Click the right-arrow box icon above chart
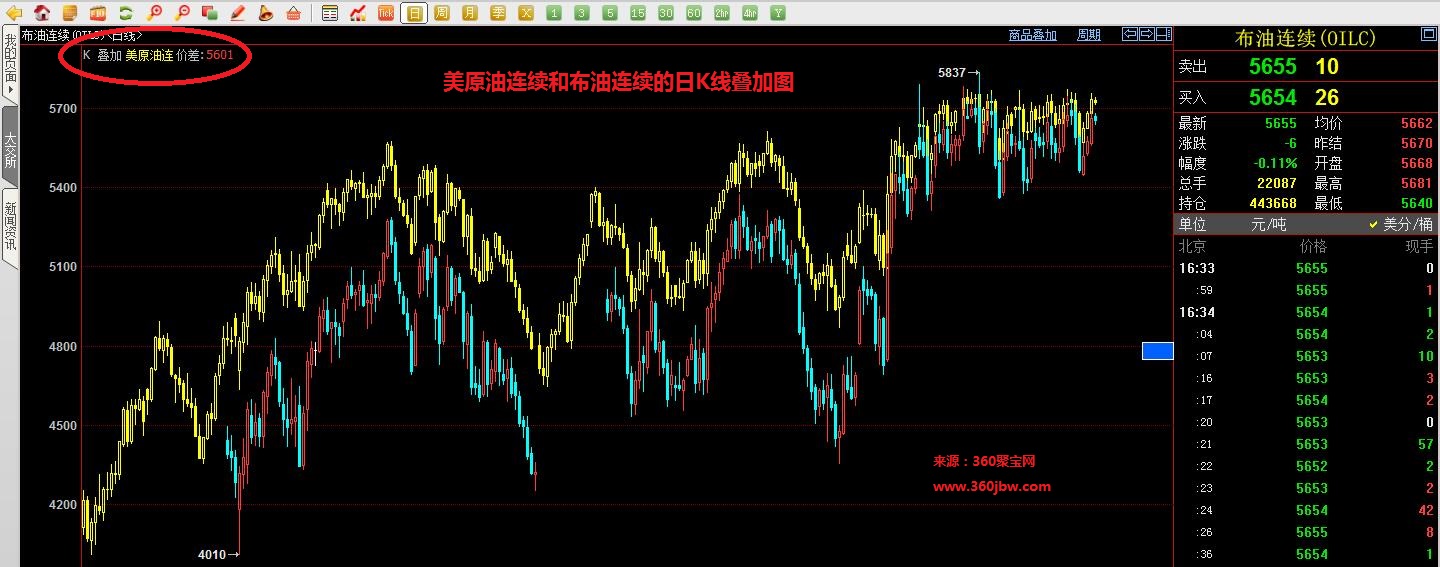Image resolution: width=1440 pixels, height=567 pixels. click(x=1147, y=35)
